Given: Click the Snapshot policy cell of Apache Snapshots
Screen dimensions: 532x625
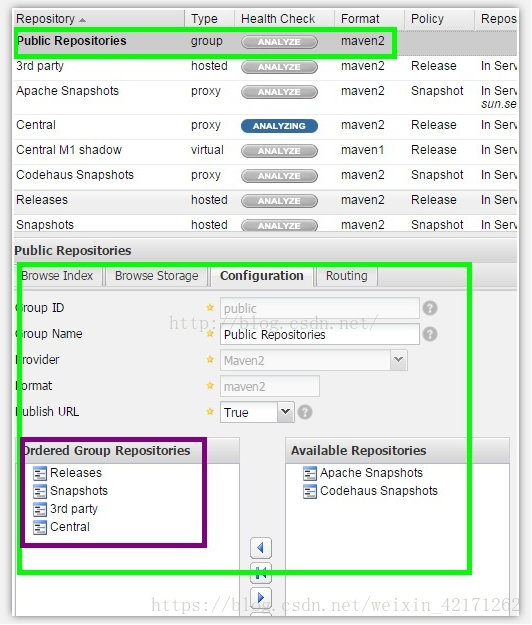Looking at the screenshot, I should click(x=437, y=91).
